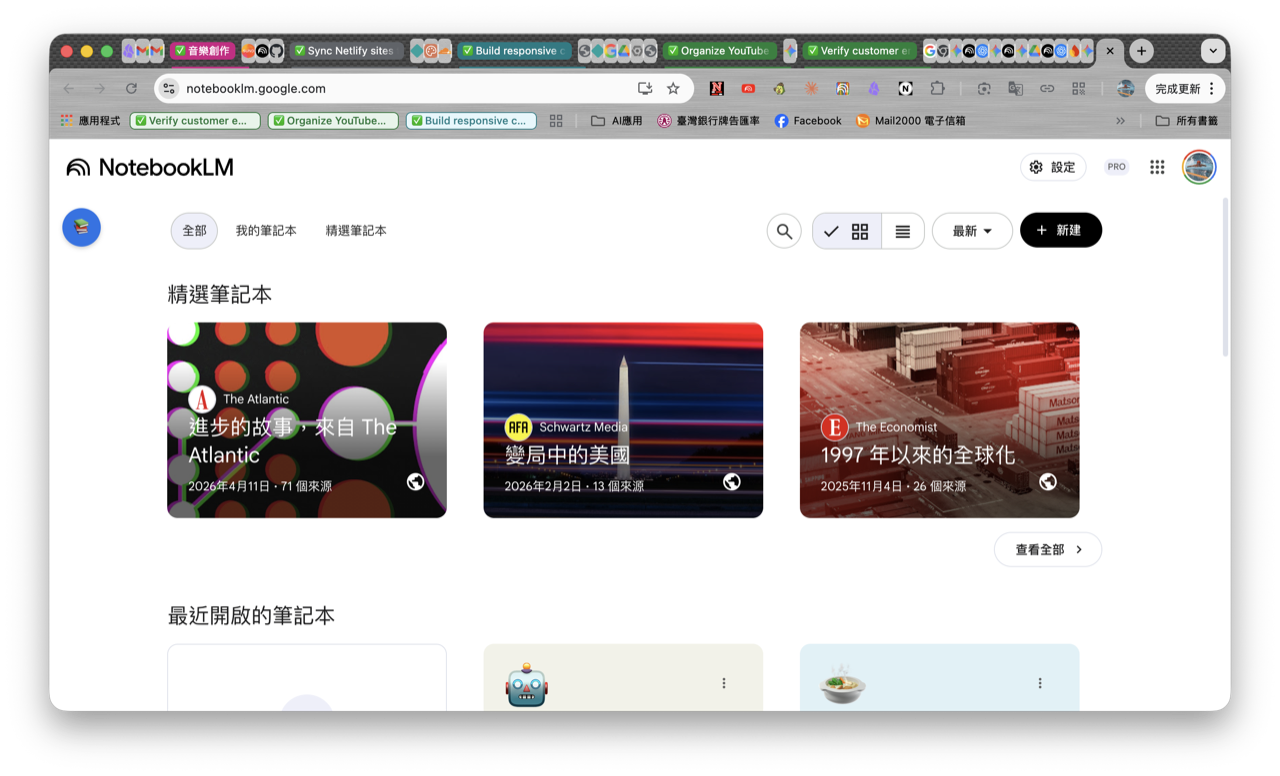Click 查看全部 to view all featured notebooks
Viewport: 1280px width, 776px height.
pos(1047,549)
